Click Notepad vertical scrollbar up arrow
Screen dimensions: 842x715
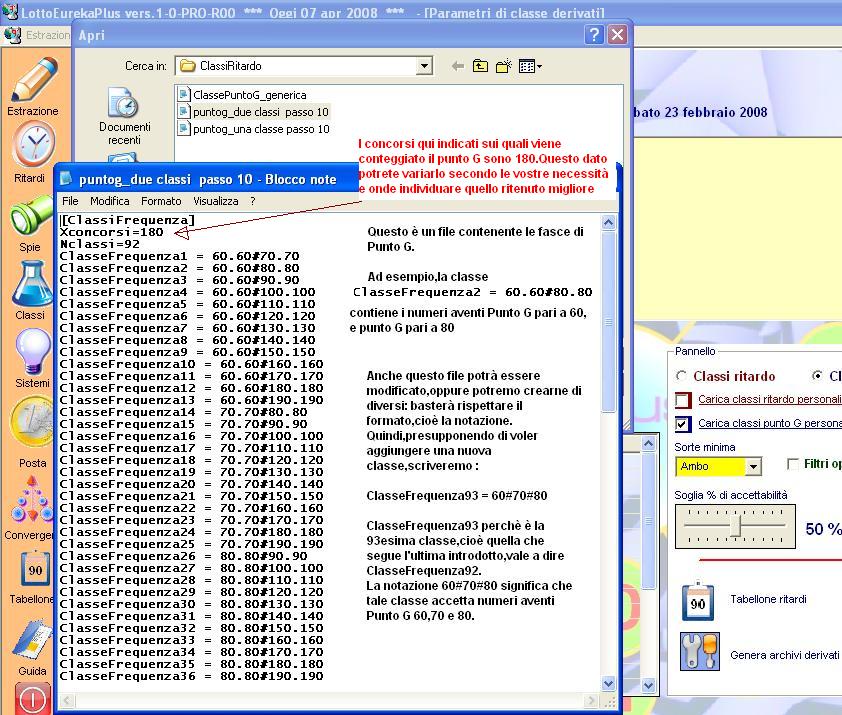click(608, 222)
